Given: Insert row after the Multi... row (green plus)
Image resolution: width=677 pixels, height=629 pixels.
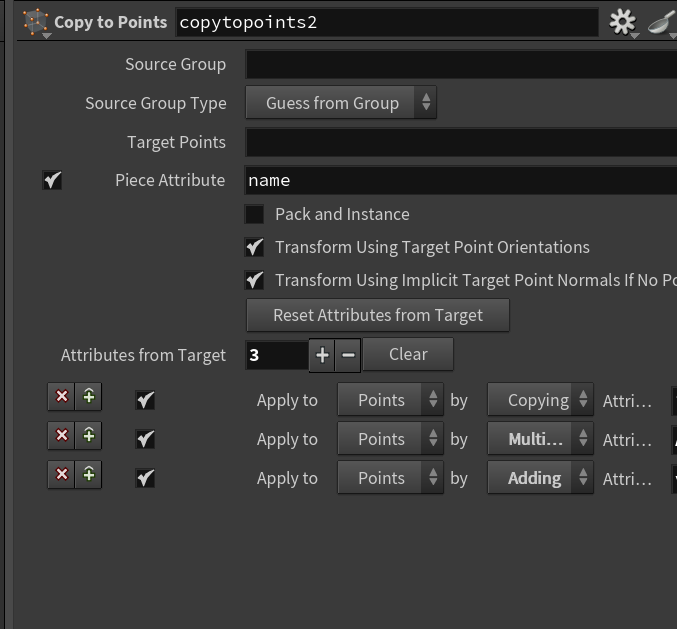Looking at the screenshot, I should coord(89,435).
